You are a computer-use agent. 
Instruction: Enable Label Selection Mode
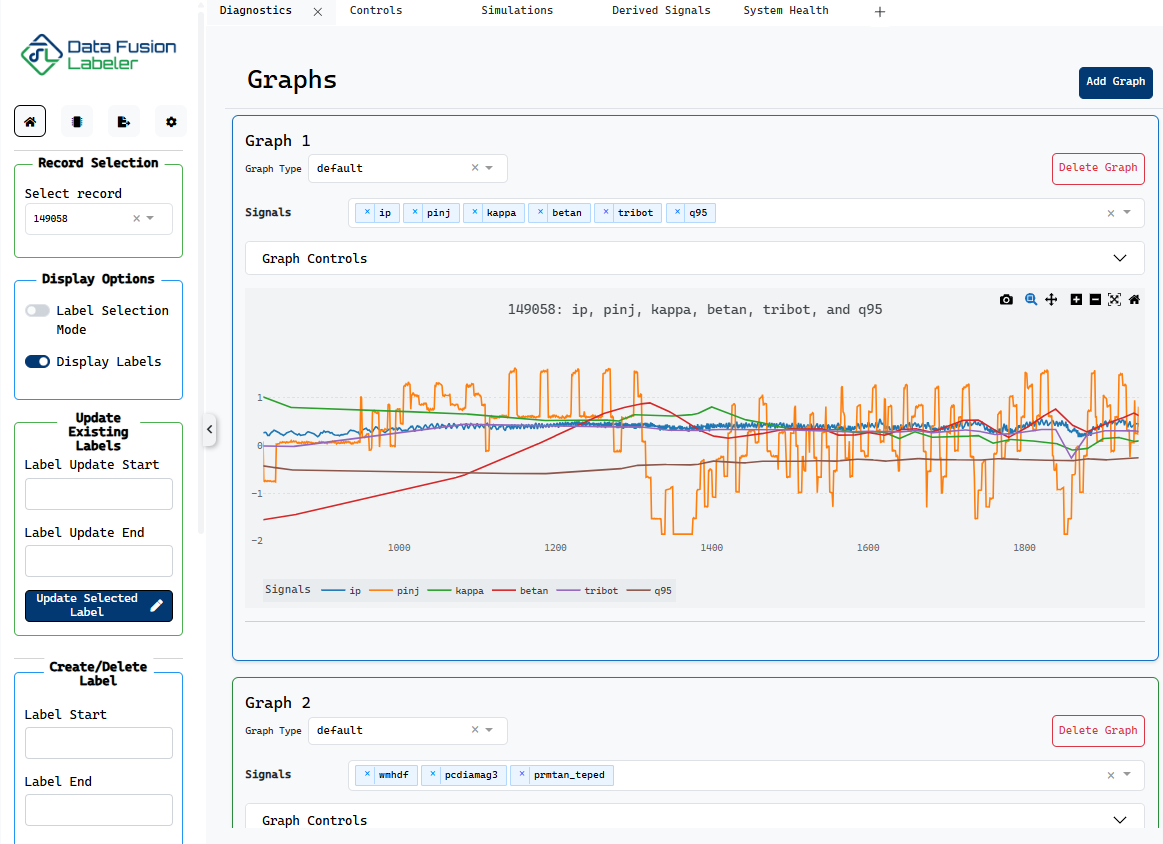tap(38, 310)
